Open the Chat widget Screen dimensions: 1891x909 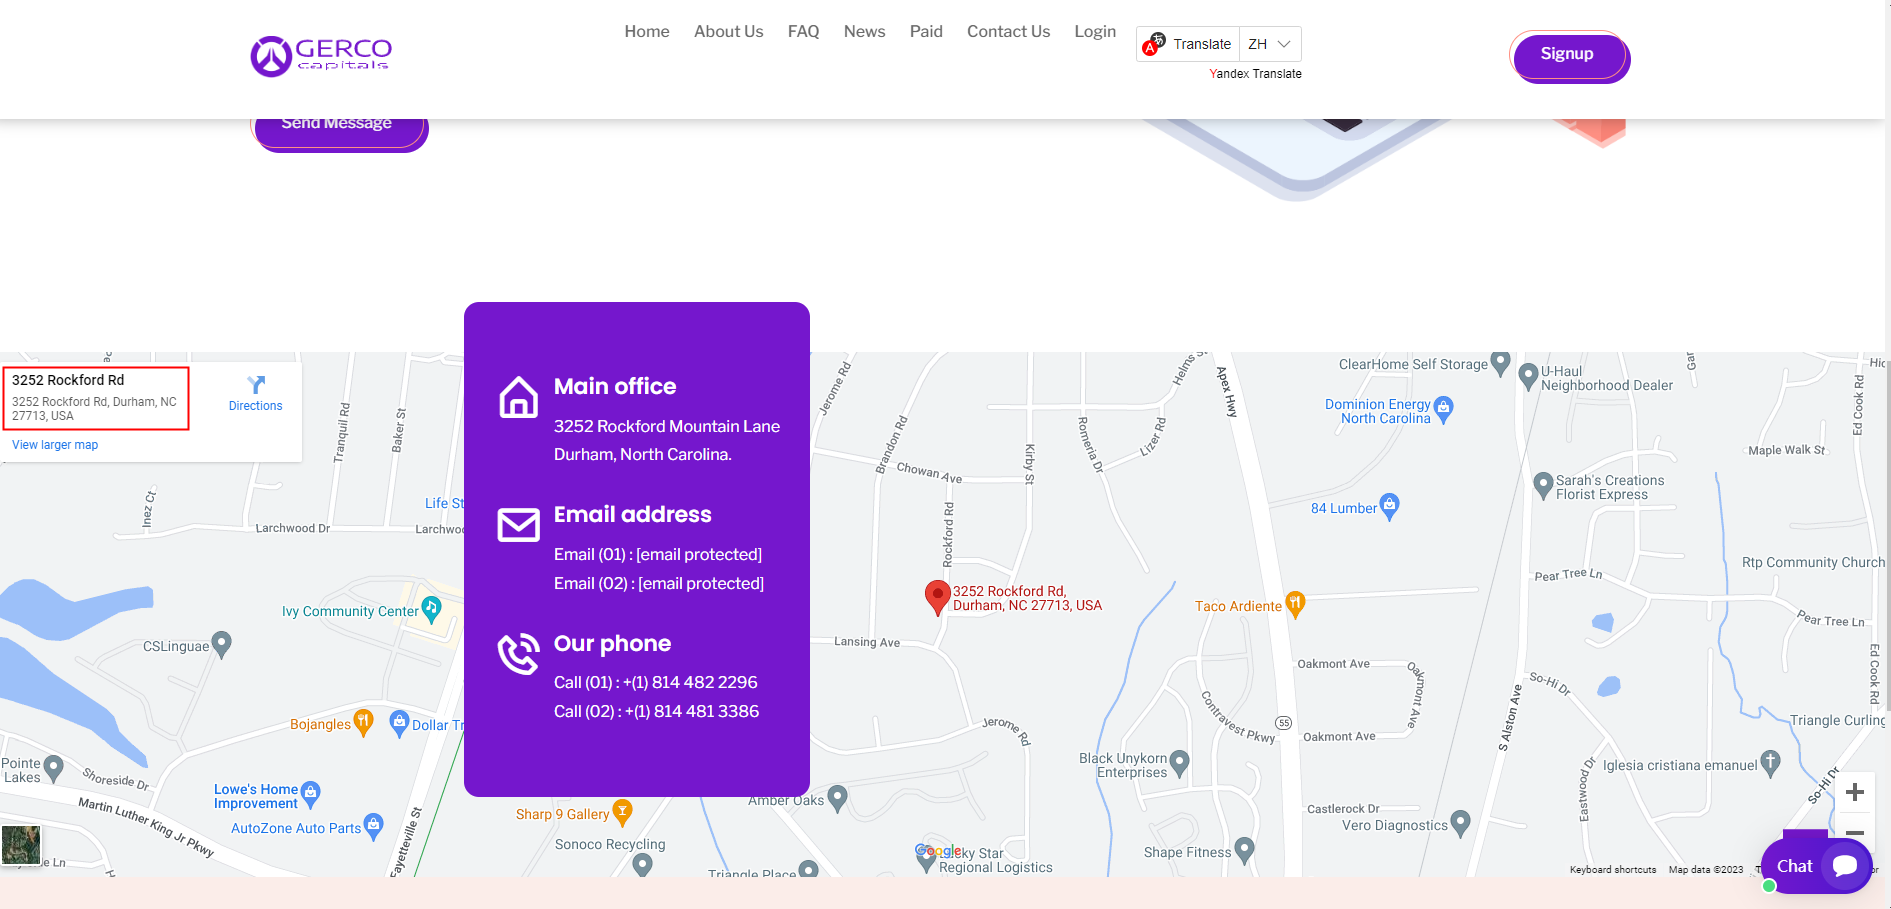(x=1816, y=866)
